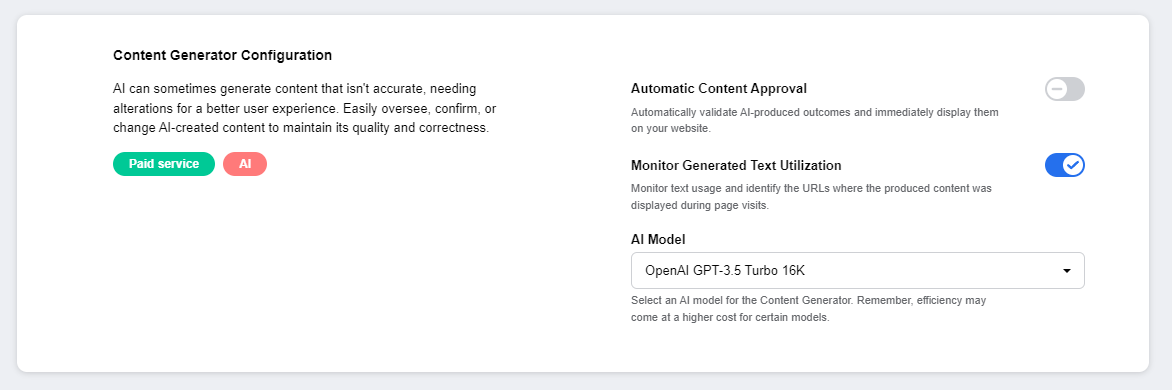Viewport: 1172px width, 390px height.
Task: Click the AI Model field label
Action: click(x=659, y=240)
